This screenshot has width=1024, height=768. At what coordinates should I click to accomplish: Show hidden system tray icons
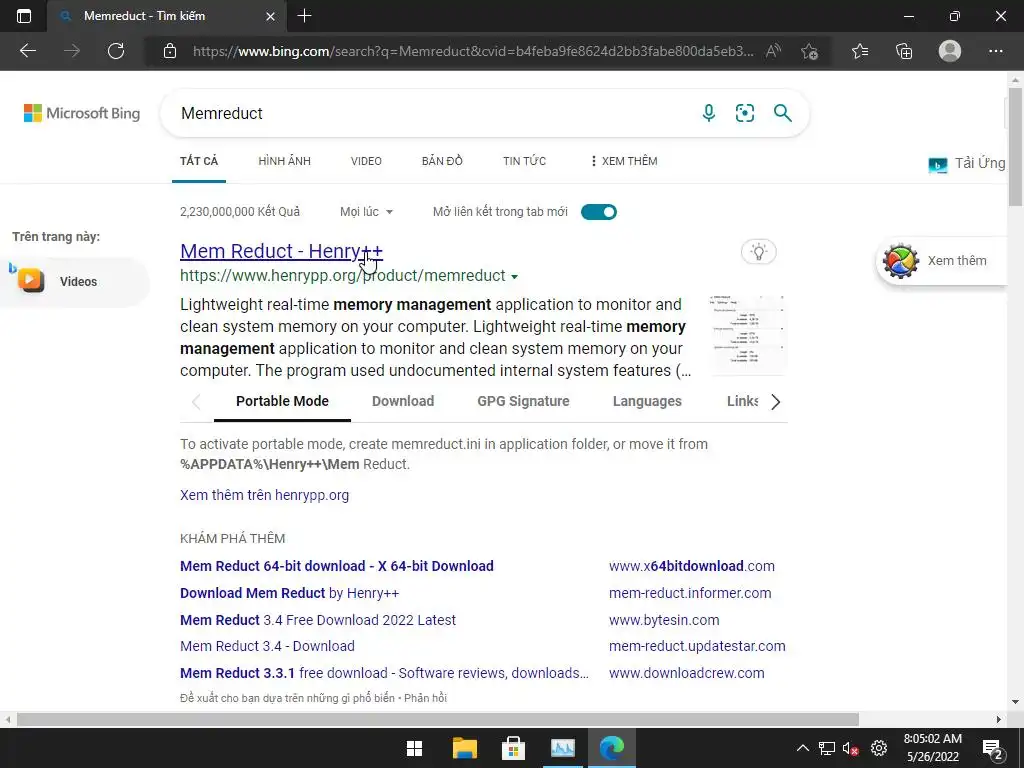pyautogui.click(x=803, y=748)
